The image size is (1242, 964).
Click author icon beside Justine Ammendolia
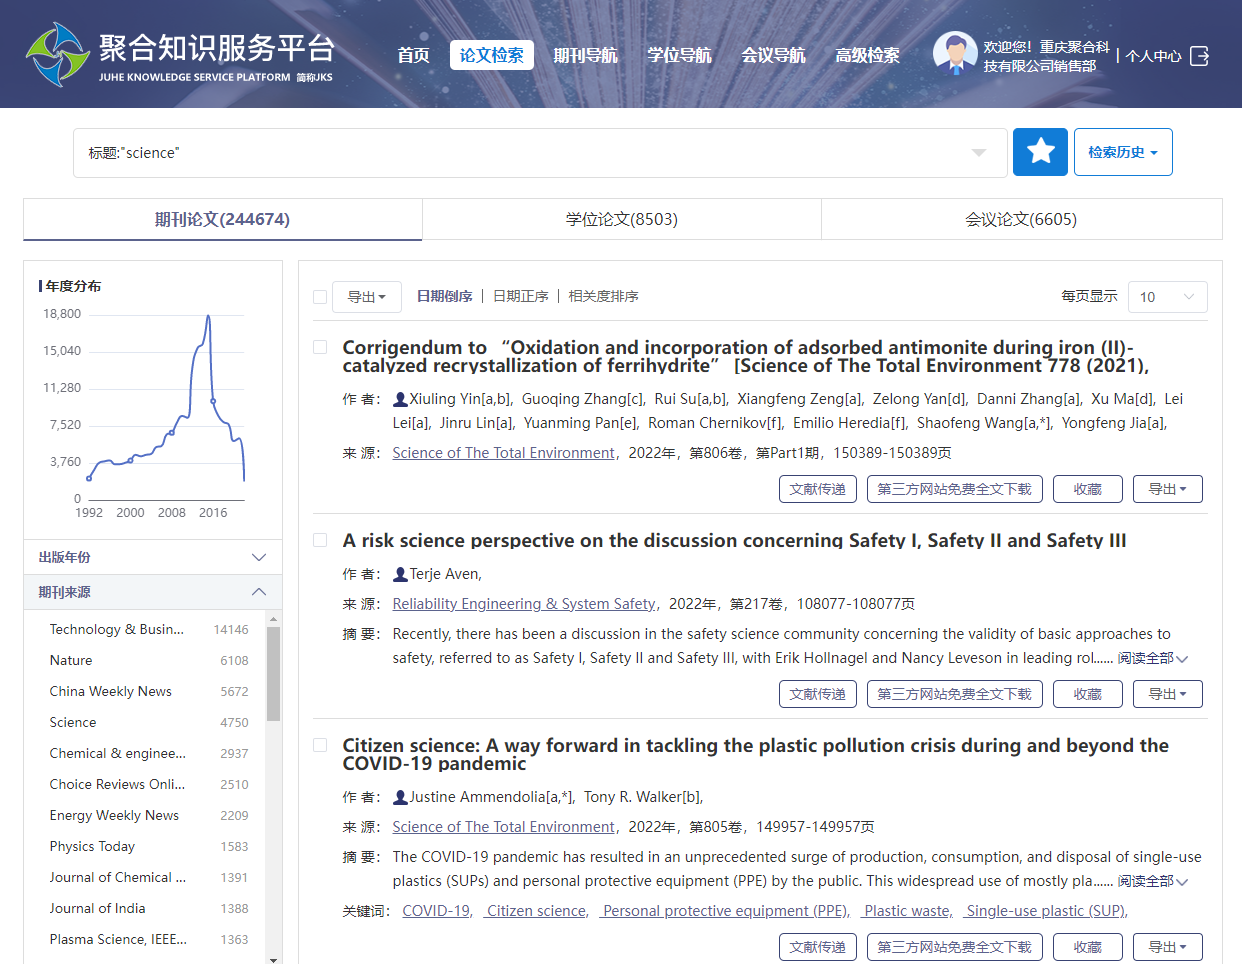point(400,797)
